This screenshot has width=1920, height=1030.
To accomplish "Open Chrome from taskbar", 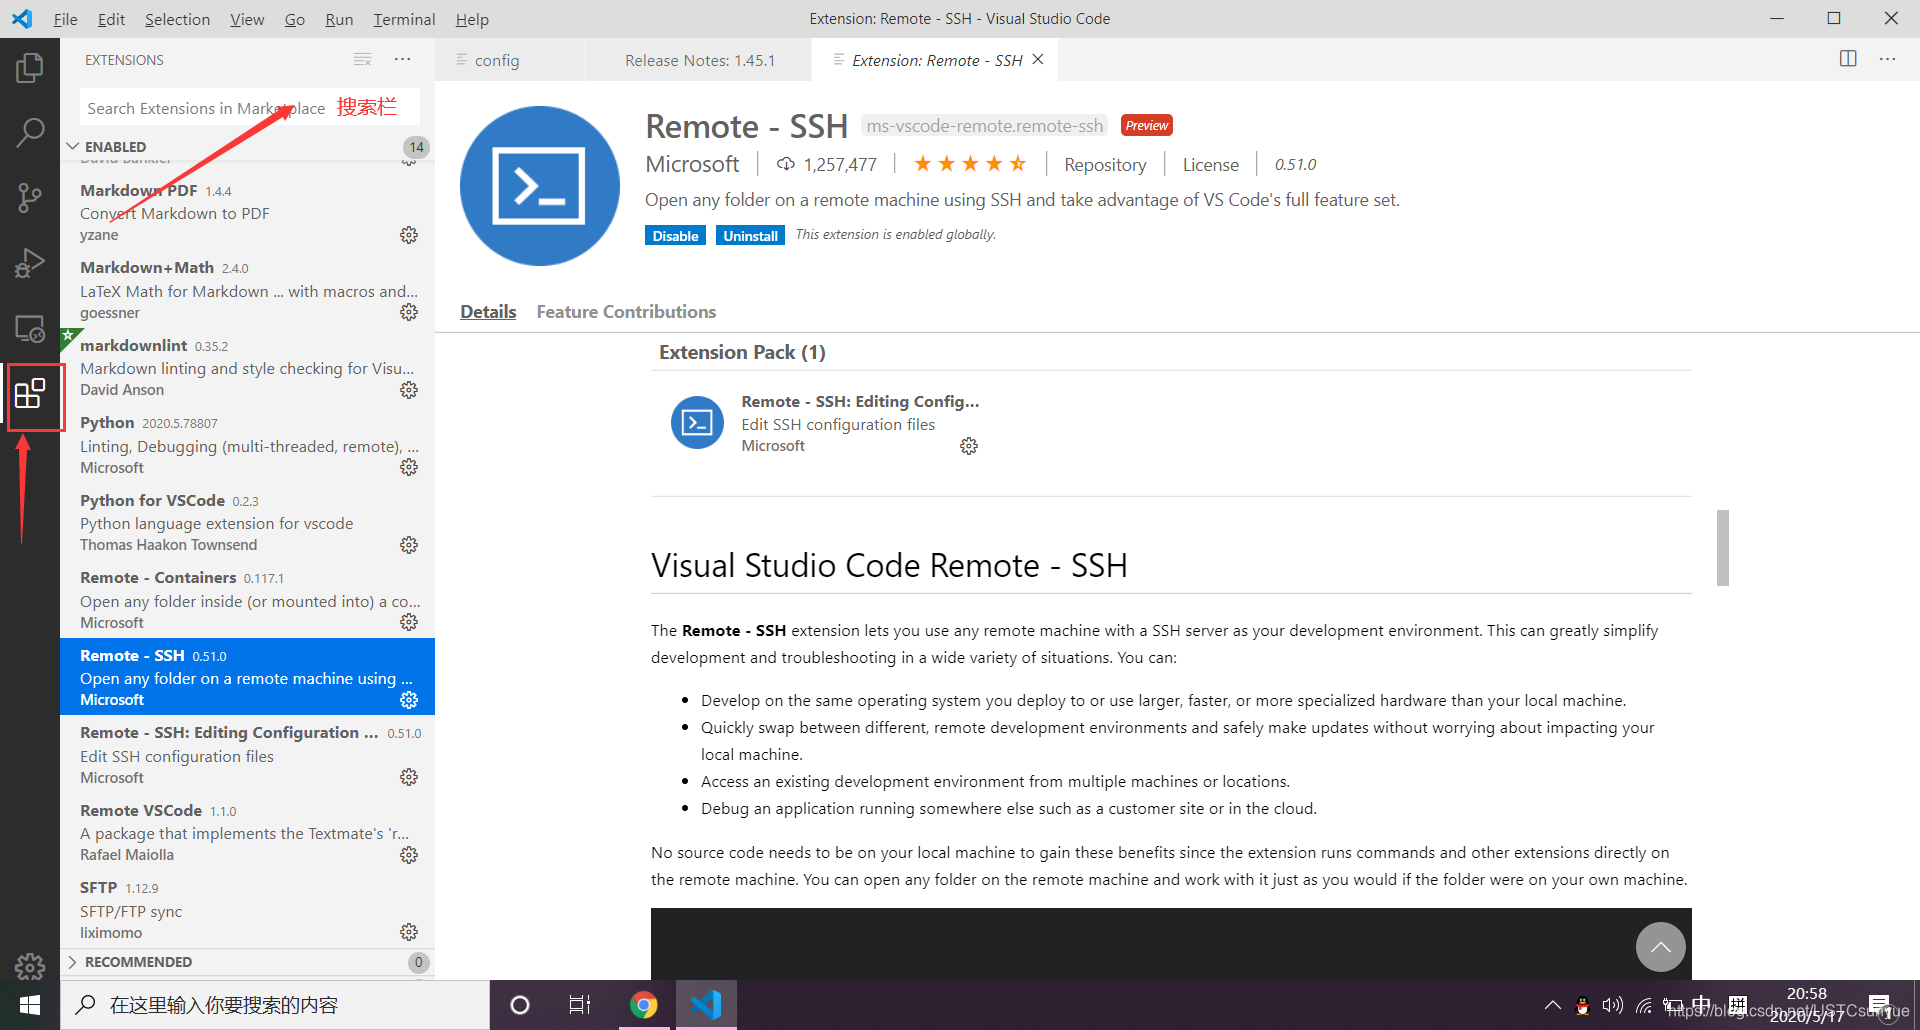I will [644, 1005].
